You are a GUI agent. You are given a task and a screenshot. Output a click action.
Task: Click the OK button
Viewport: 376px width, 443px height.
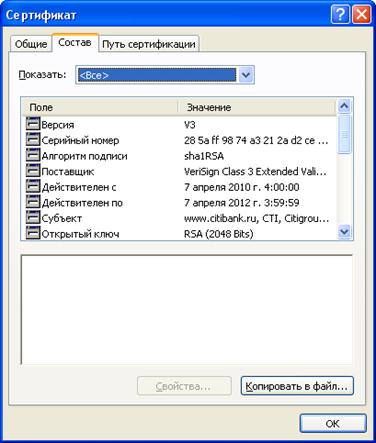coord(333,424)
